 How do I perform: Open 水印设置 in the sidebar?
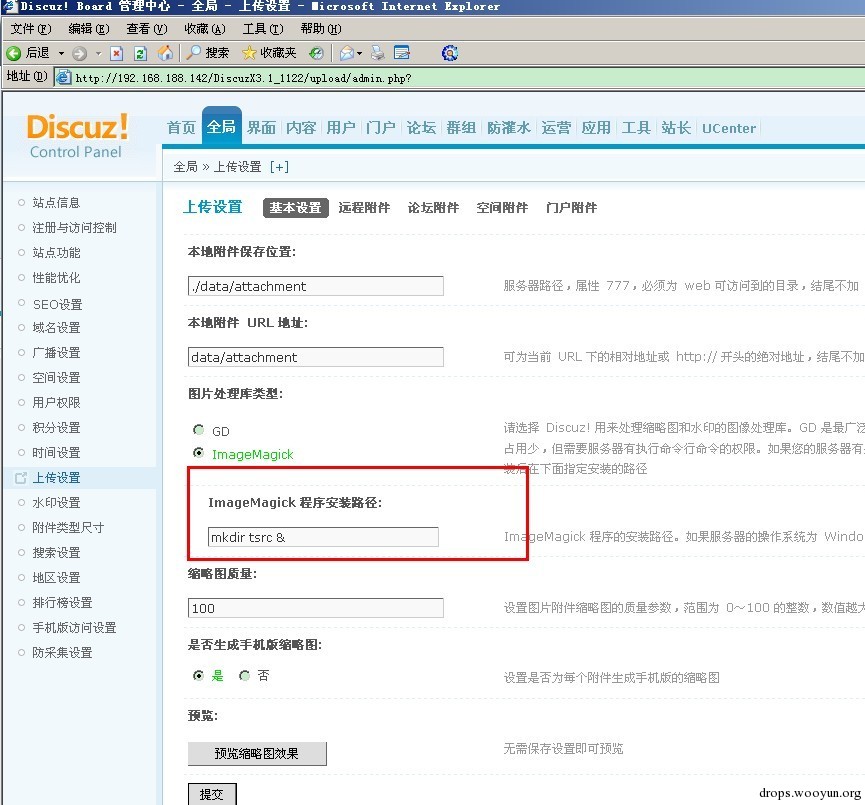pos(56,503)
